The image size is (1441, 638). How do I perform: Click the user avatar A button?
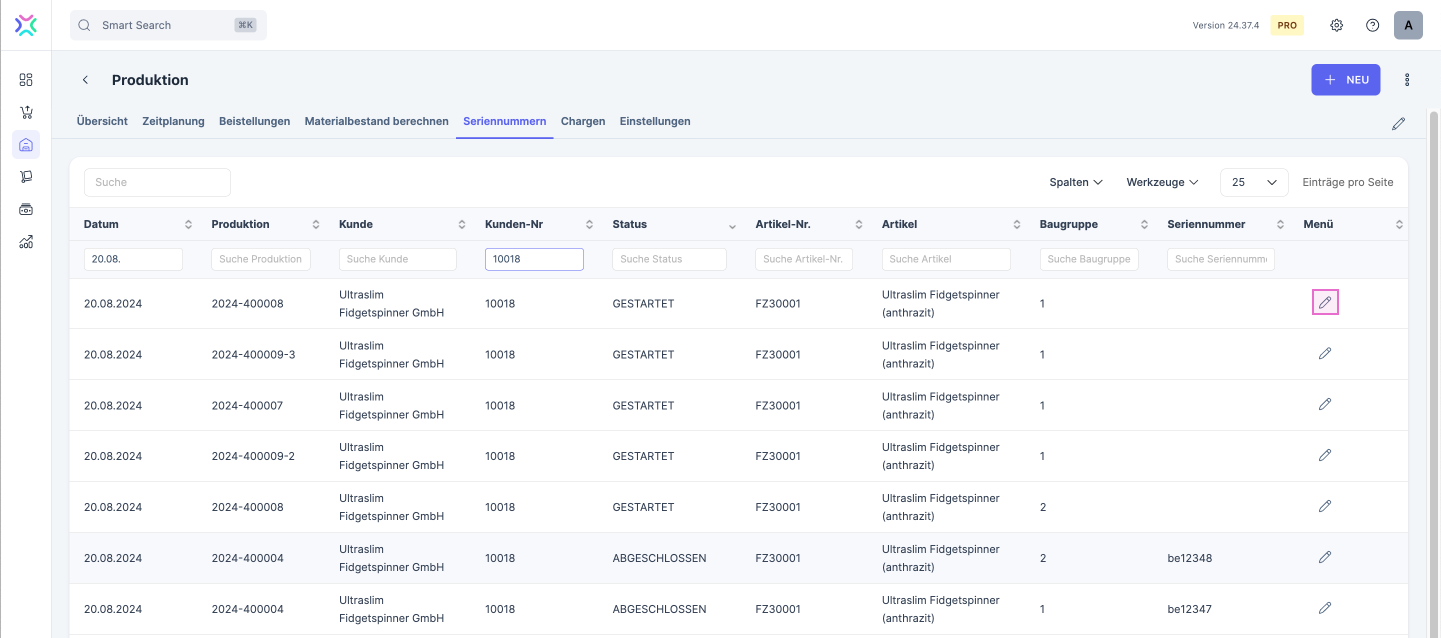click(x=1408, y=25)
